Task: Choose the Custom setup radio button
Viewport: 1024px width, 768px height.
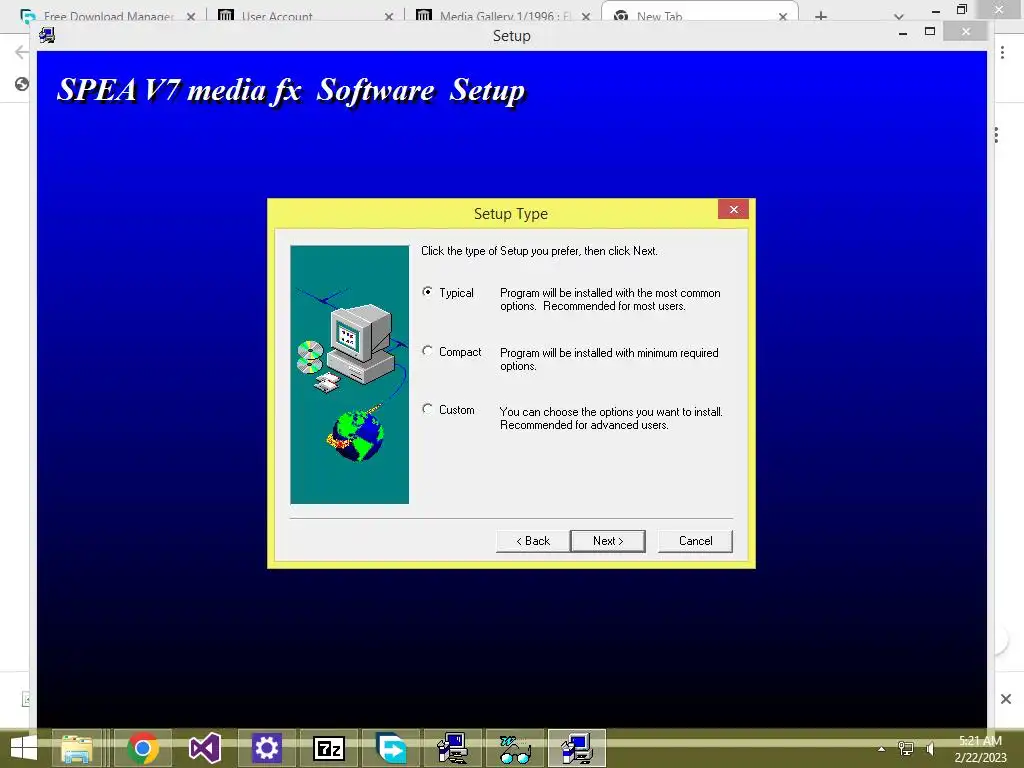Action: coord(427,409)
